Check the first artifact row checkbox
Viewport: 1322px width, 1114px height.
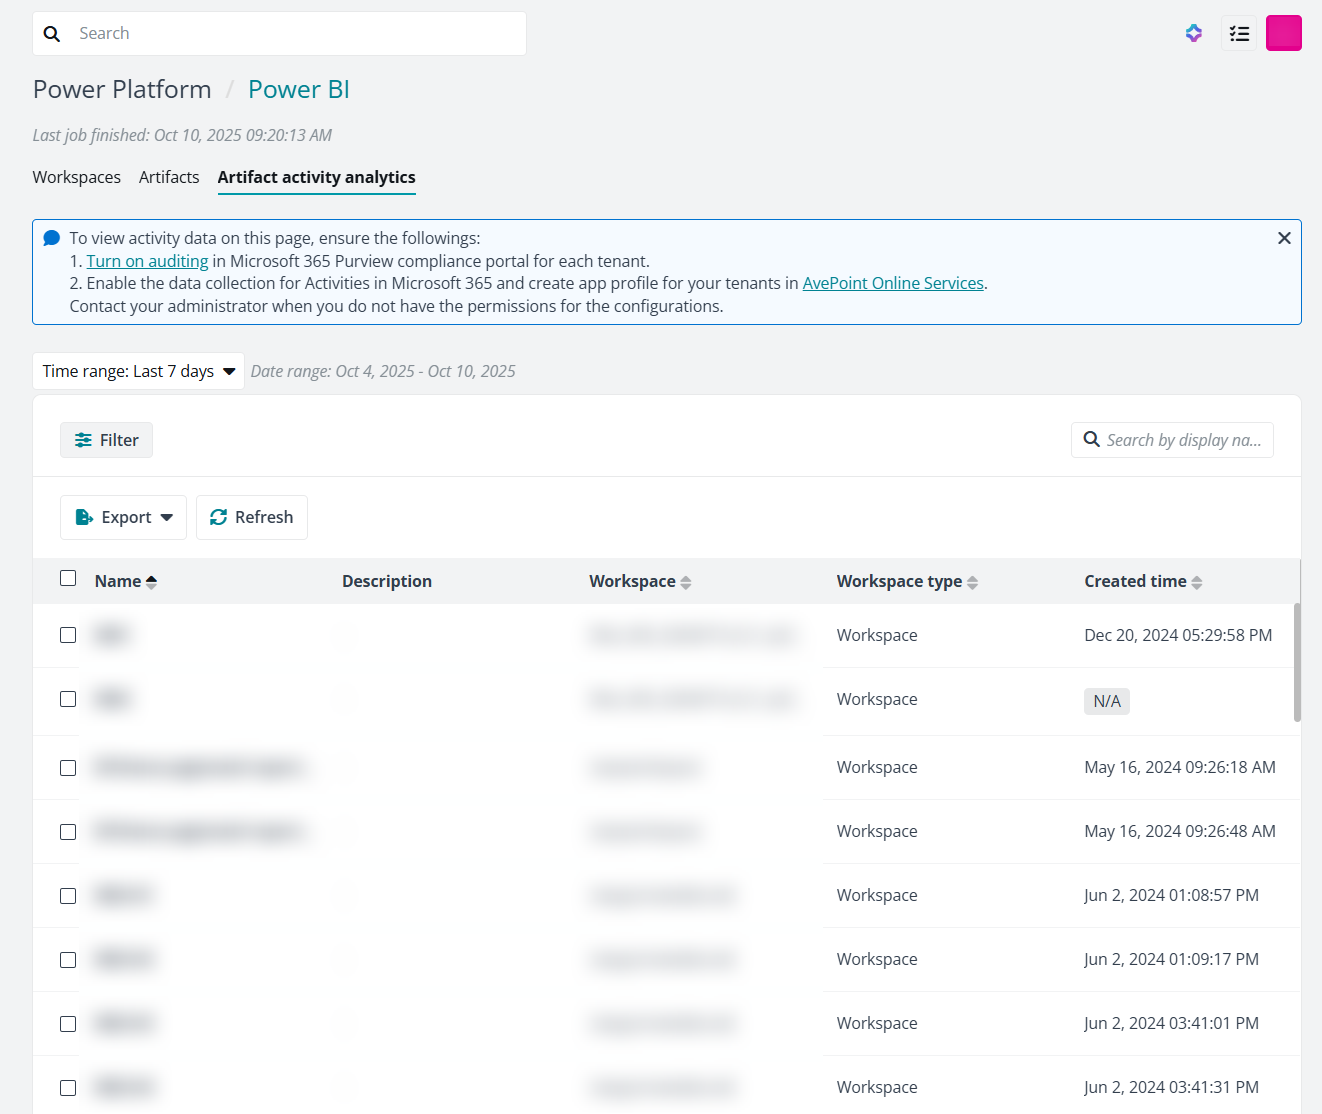(x=68, y=635)
